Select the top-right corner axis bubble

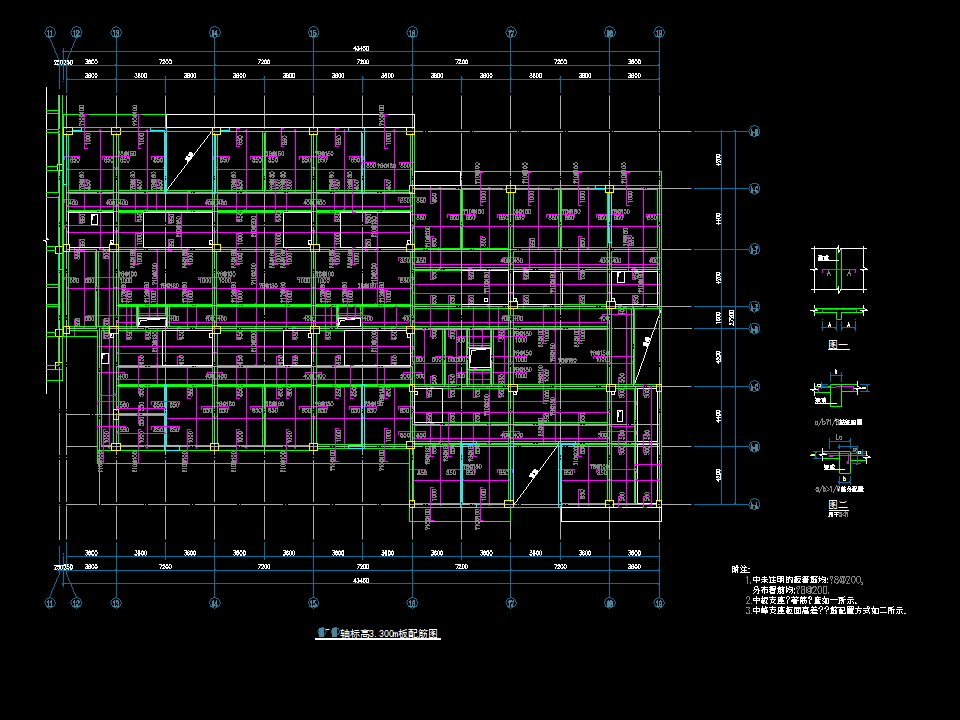tap(659, 33)
